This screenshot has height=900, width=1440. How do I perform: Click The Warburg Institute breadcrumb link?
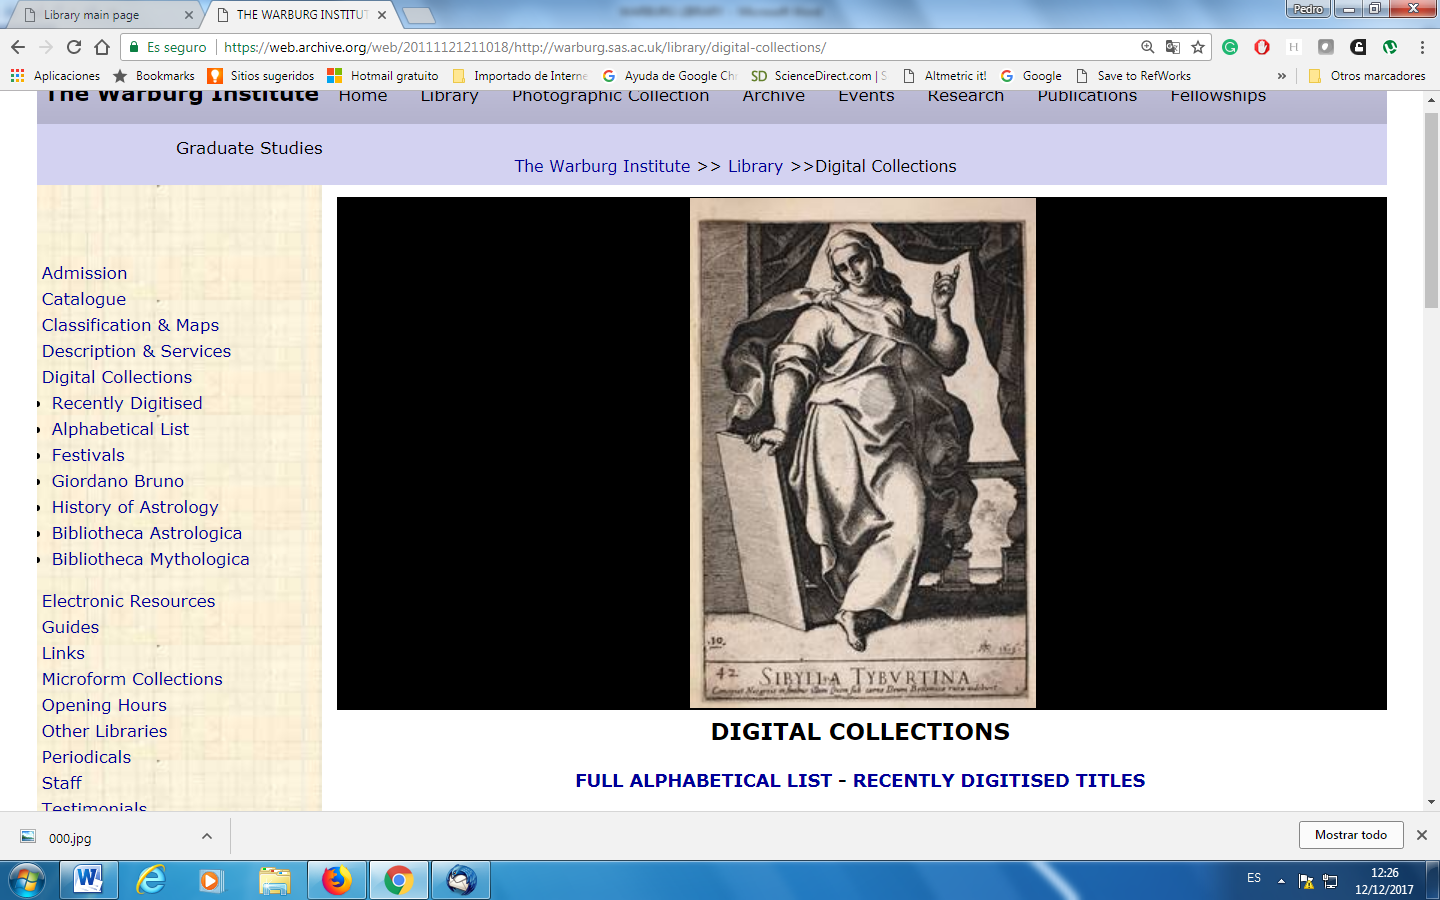[602, 166]
